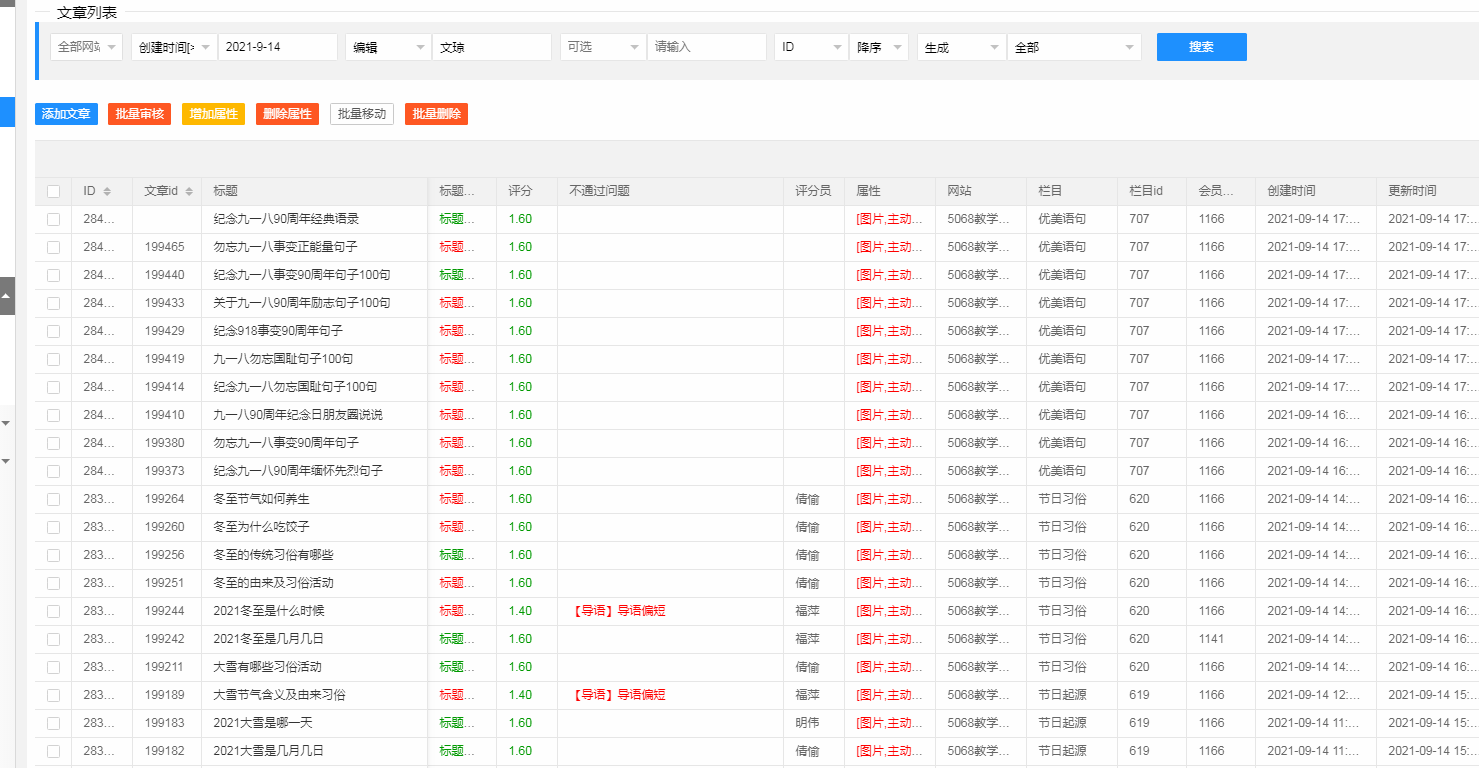Expand the ID sort-field dropdown
This screenshot has width=1479, height=768.
(x=811, y=47)
